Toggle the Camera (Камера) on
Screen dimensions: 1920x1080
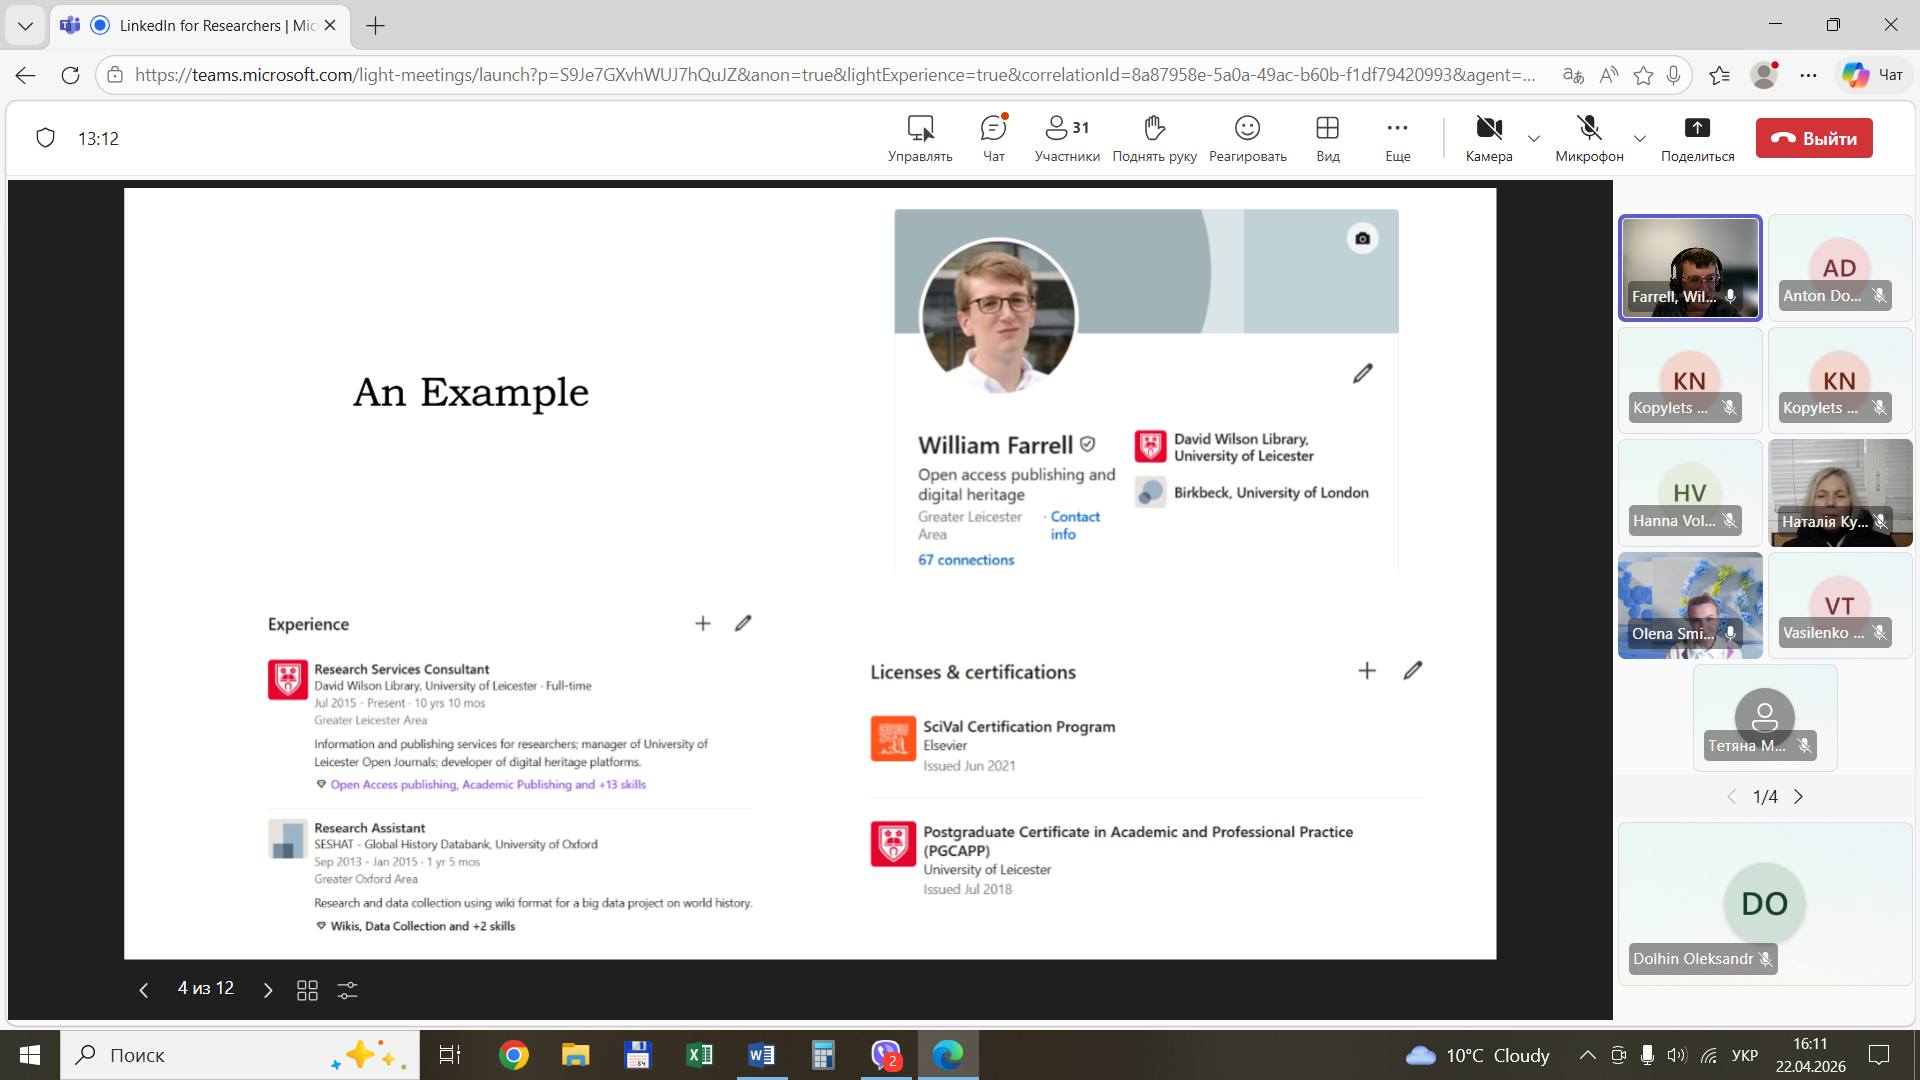tap(1488, 138)
